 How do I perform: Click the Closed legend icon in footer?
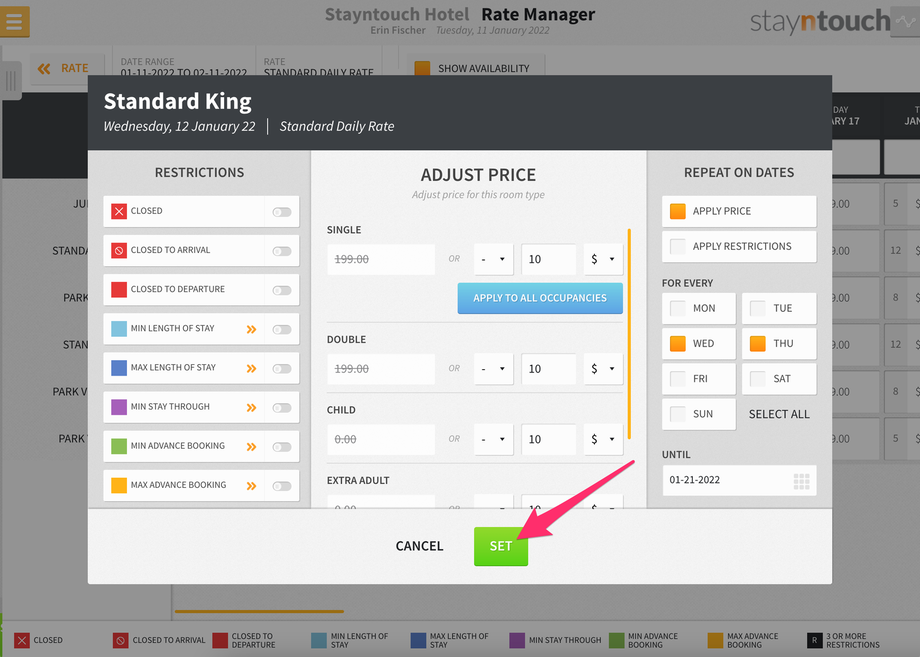22,640
